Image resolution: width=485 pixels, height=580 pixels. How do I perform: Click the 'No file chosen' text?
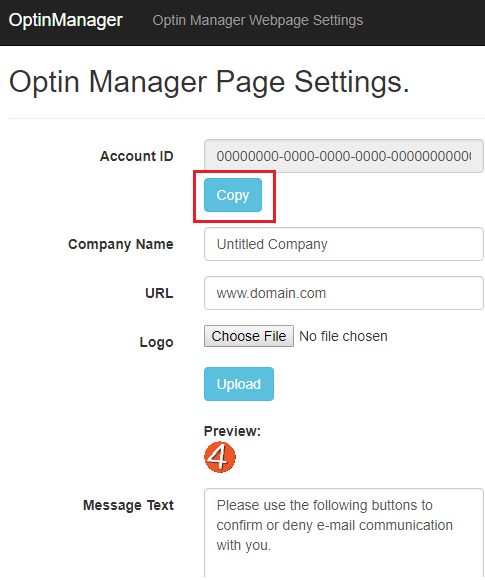(x=343, y=336)
